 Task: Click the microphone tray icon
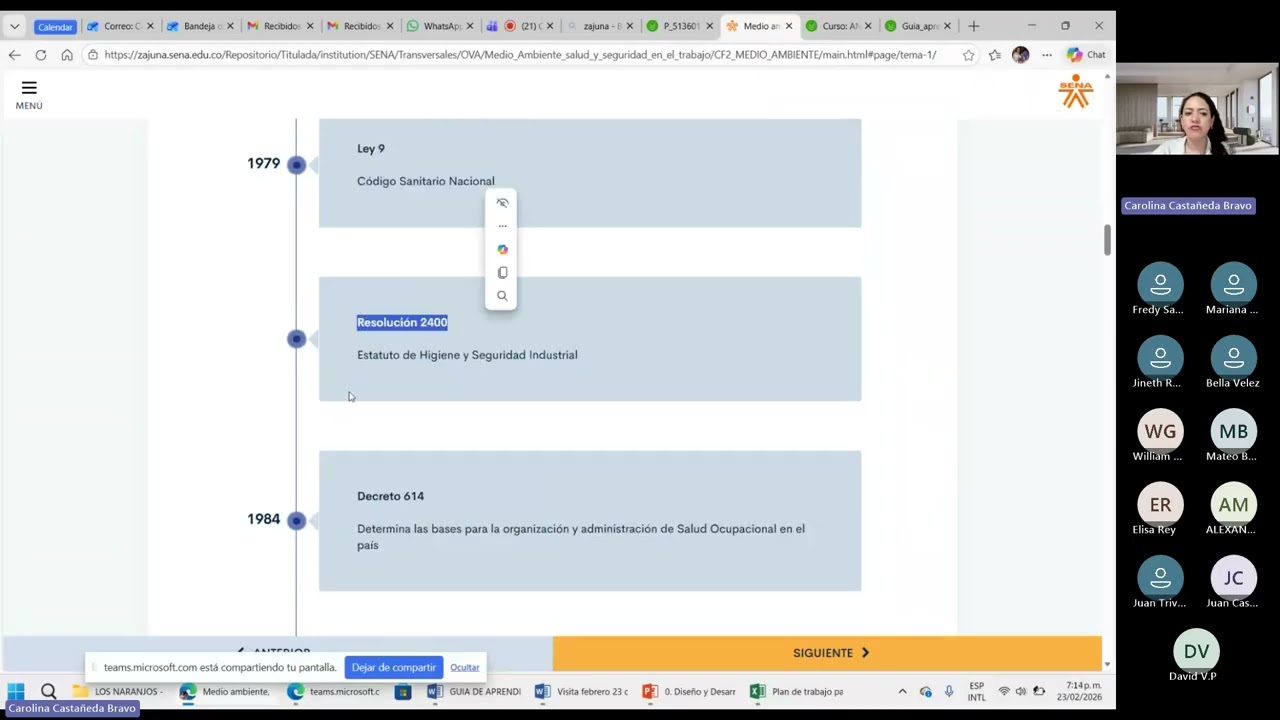[949, 691]
